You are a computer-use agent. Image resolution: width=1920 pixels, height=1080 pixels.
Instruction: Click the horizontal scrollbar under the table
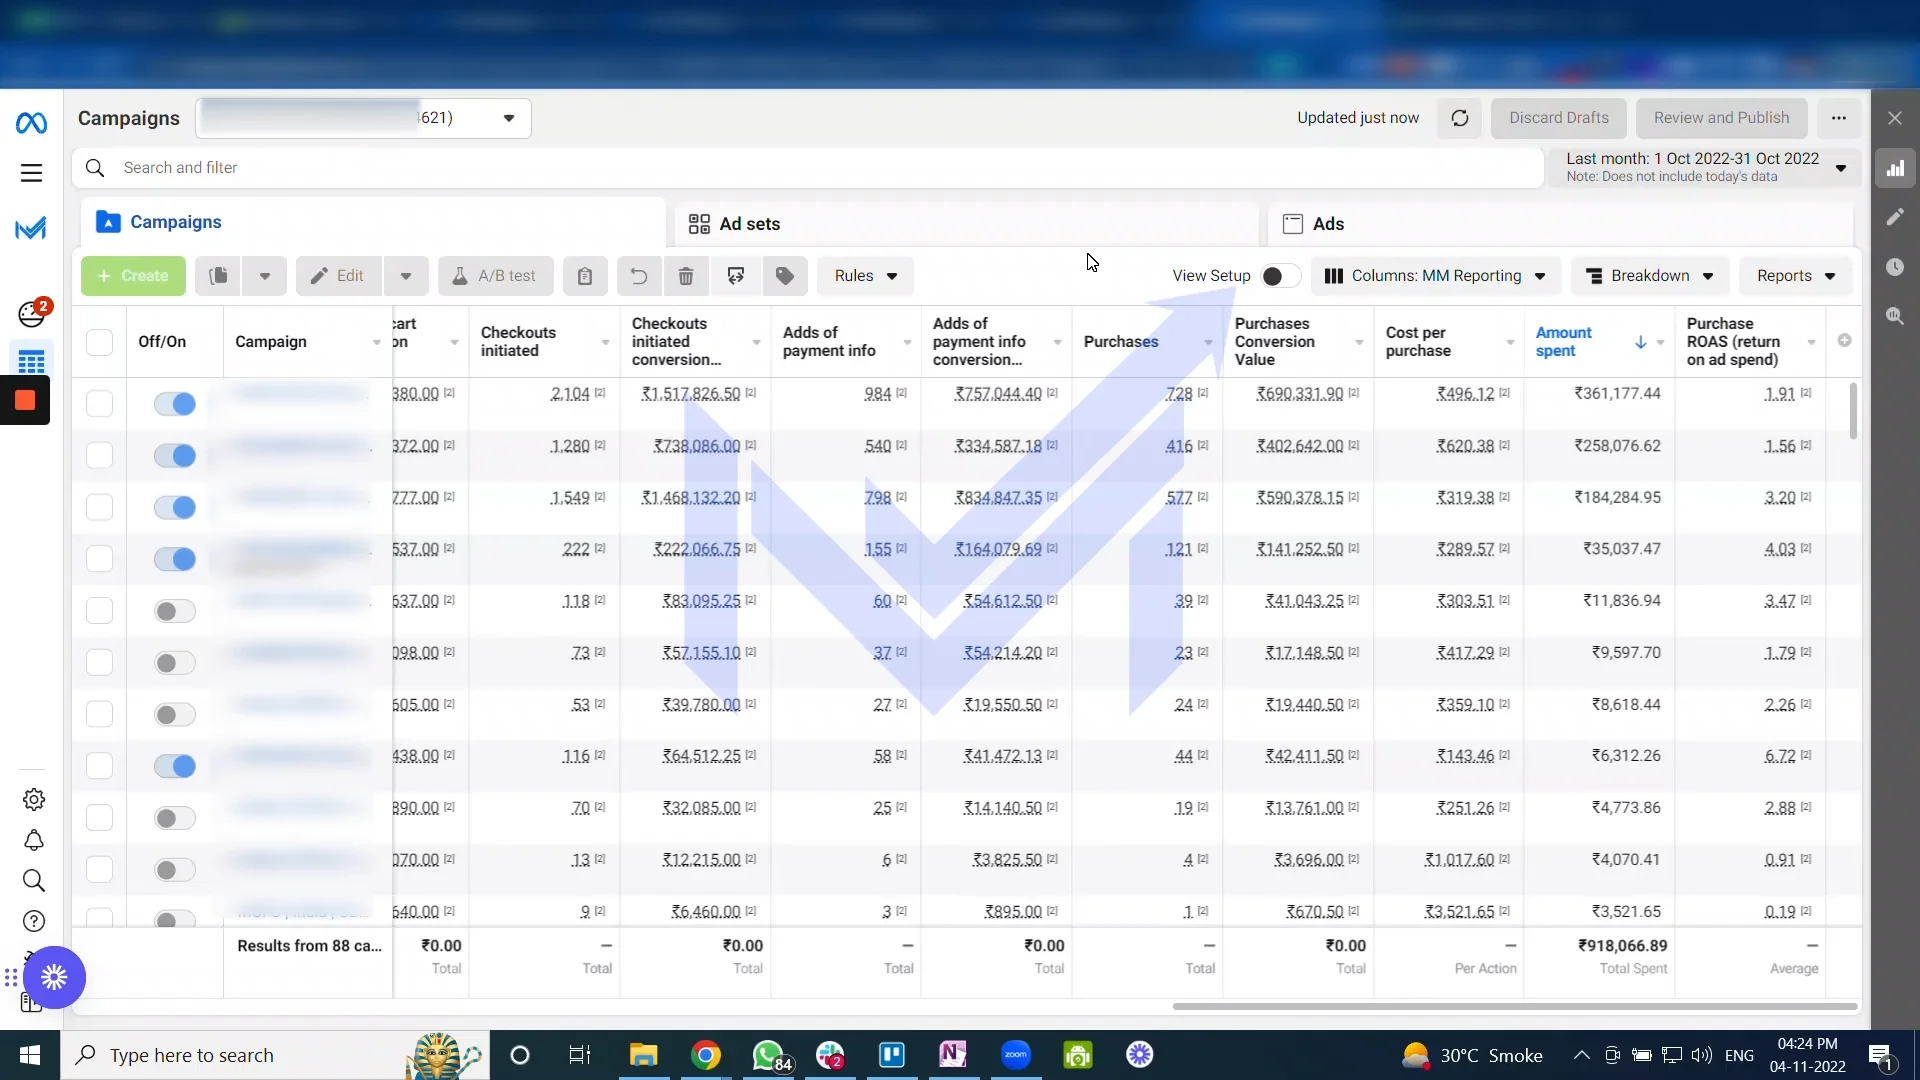(x=1515, y=1006)
